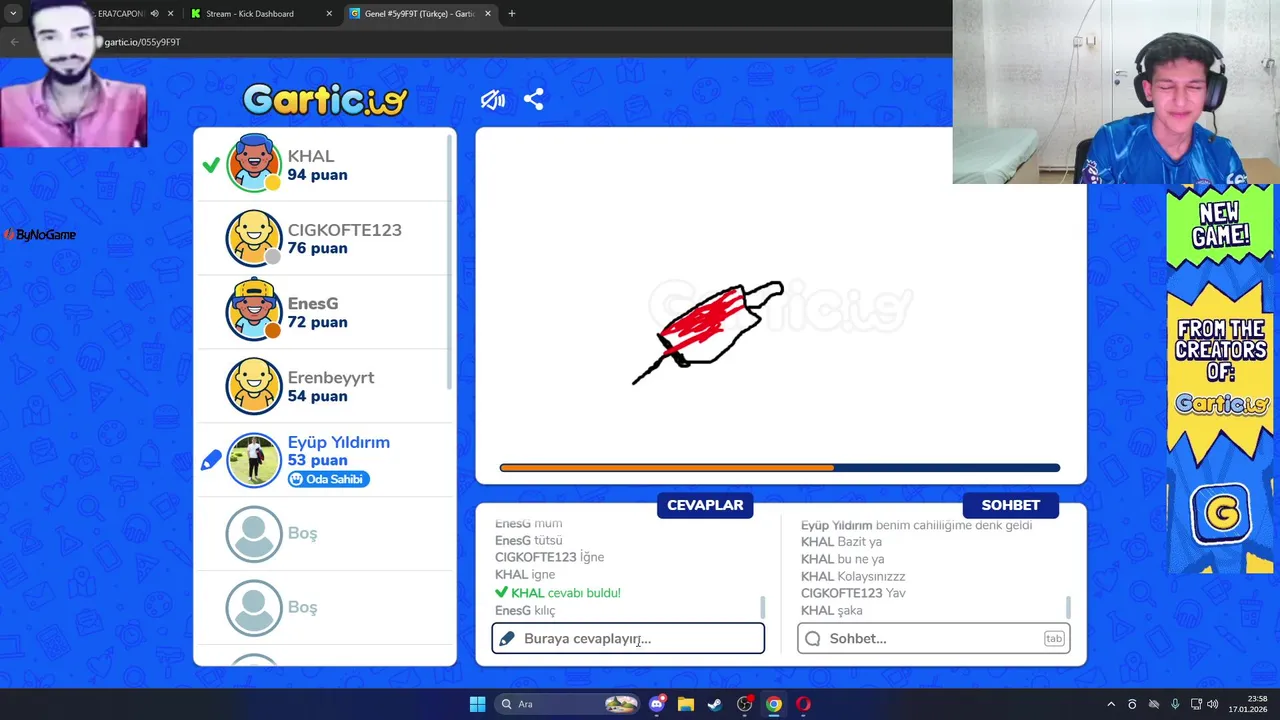Click 'CIGKOFTE123 Yav' chat message
1280x720 pixels.
point(853,593)
